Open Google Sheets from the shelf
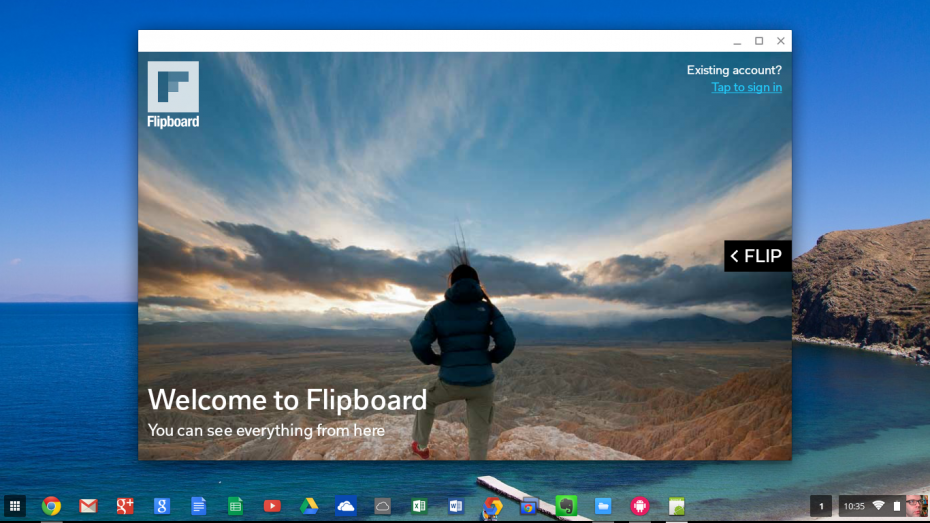The width and height of the screenshot is (930, 523). coord(235,506)
